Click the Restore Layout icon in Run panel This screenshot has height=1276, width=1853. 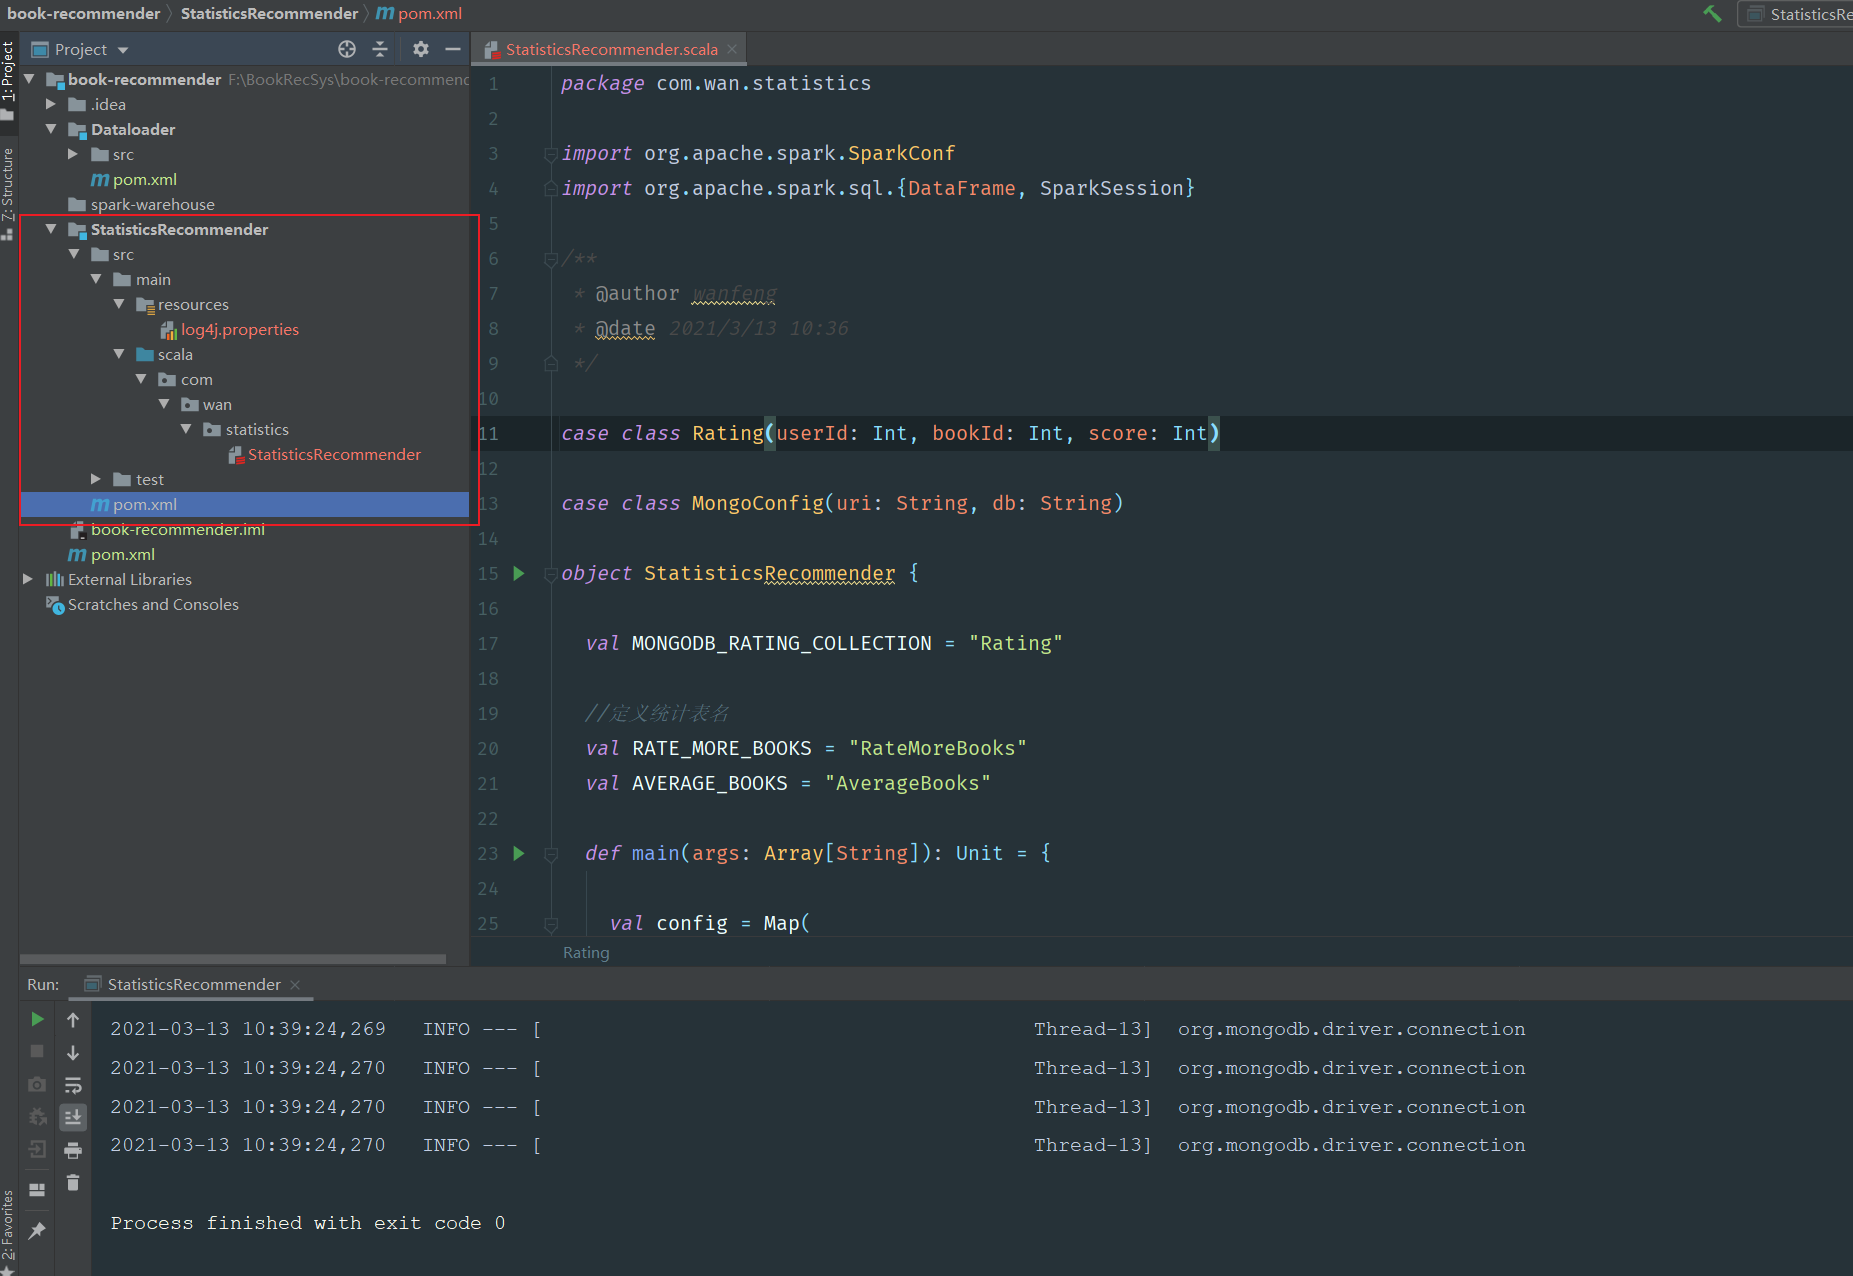[37, 1190]
